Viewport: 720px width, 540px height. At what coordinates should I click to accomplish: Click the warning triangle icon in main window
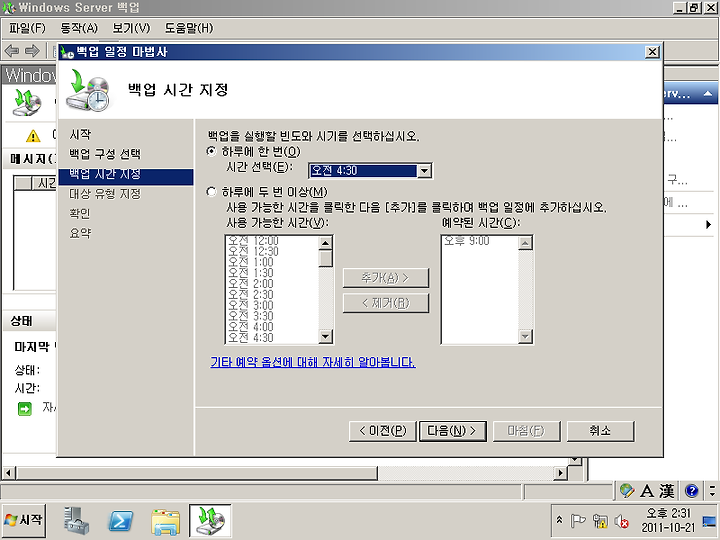point(33,136)
